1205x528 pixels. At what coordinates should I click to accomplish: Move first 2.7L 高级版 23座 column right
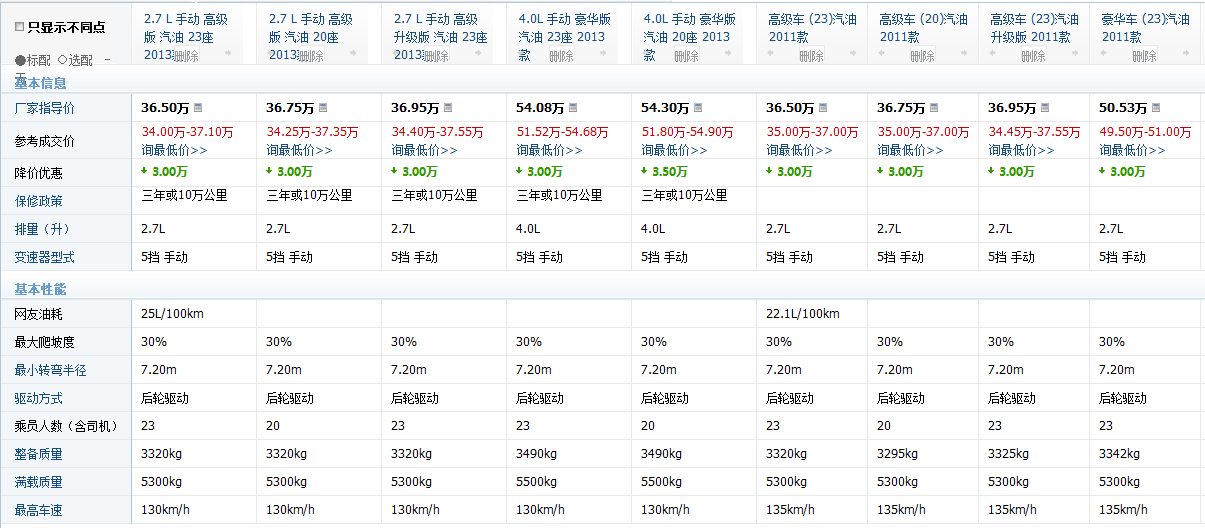point(228,53)
